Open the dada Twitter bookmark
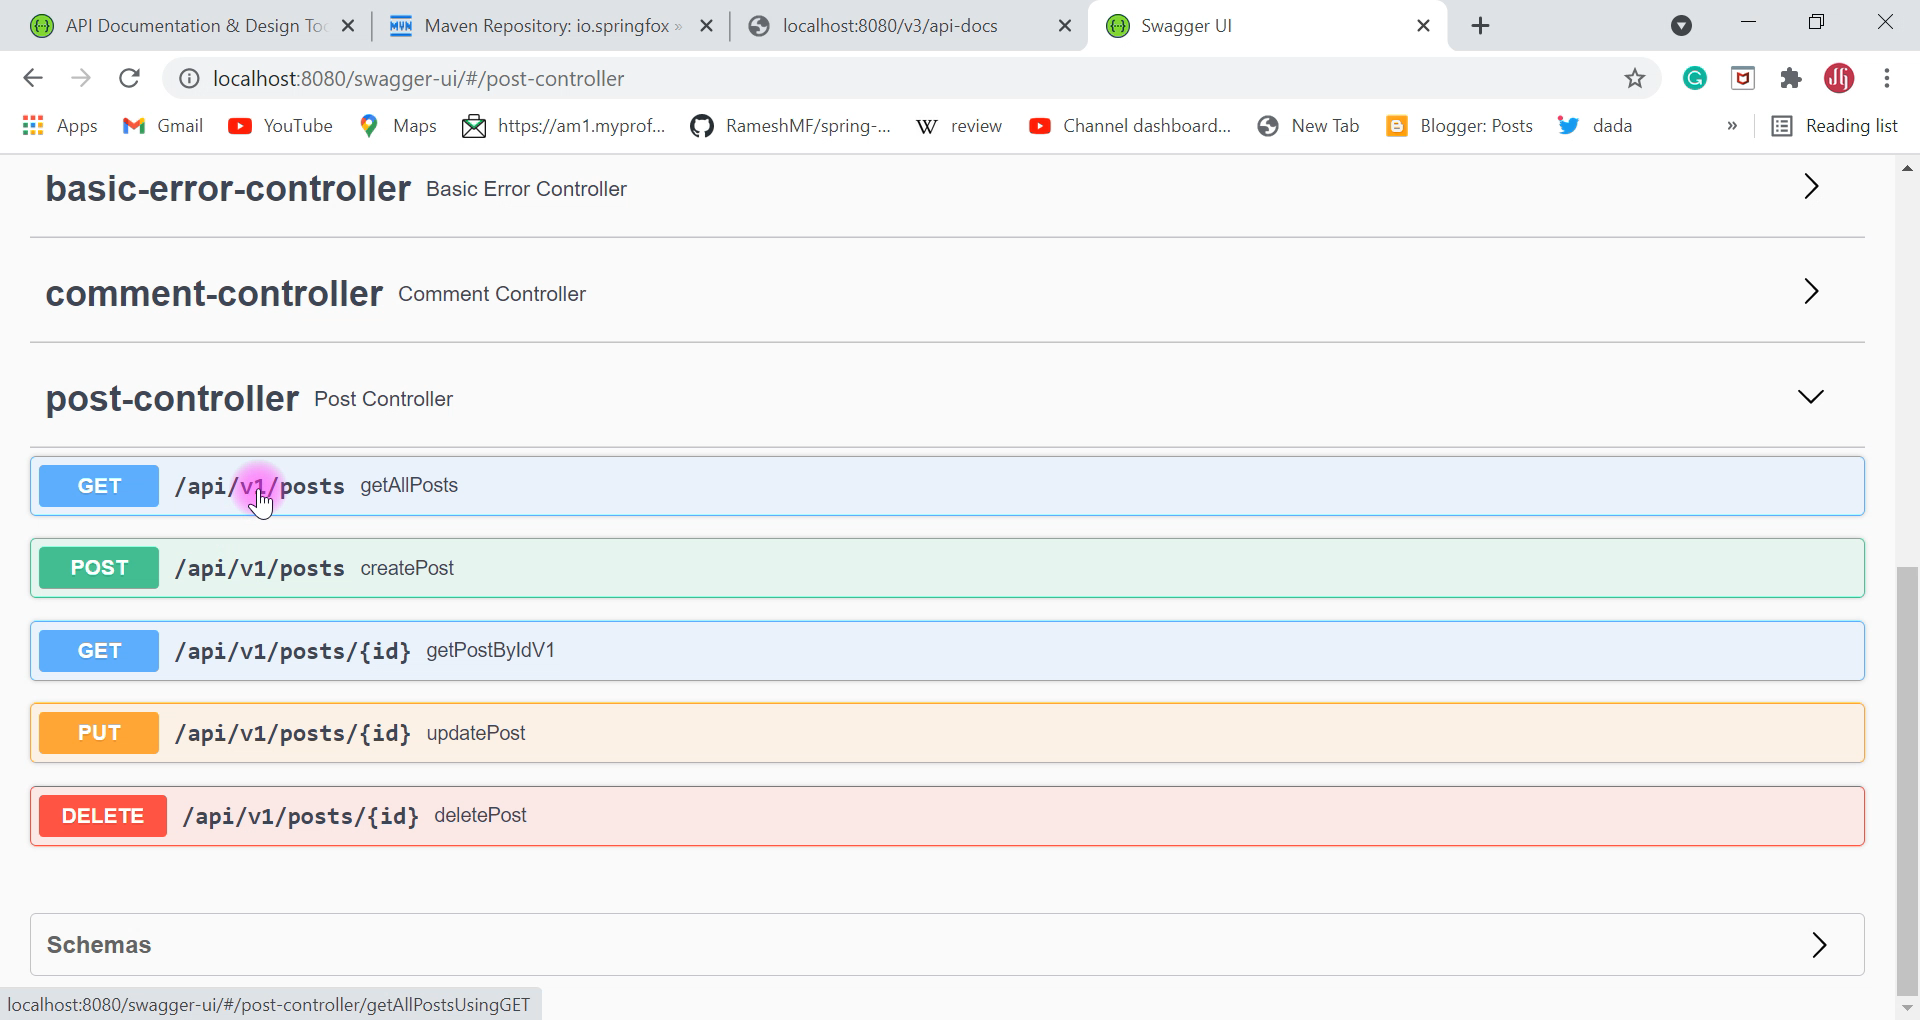The width and height of the screenshot is (1920, 1020). coord(1595,126)
